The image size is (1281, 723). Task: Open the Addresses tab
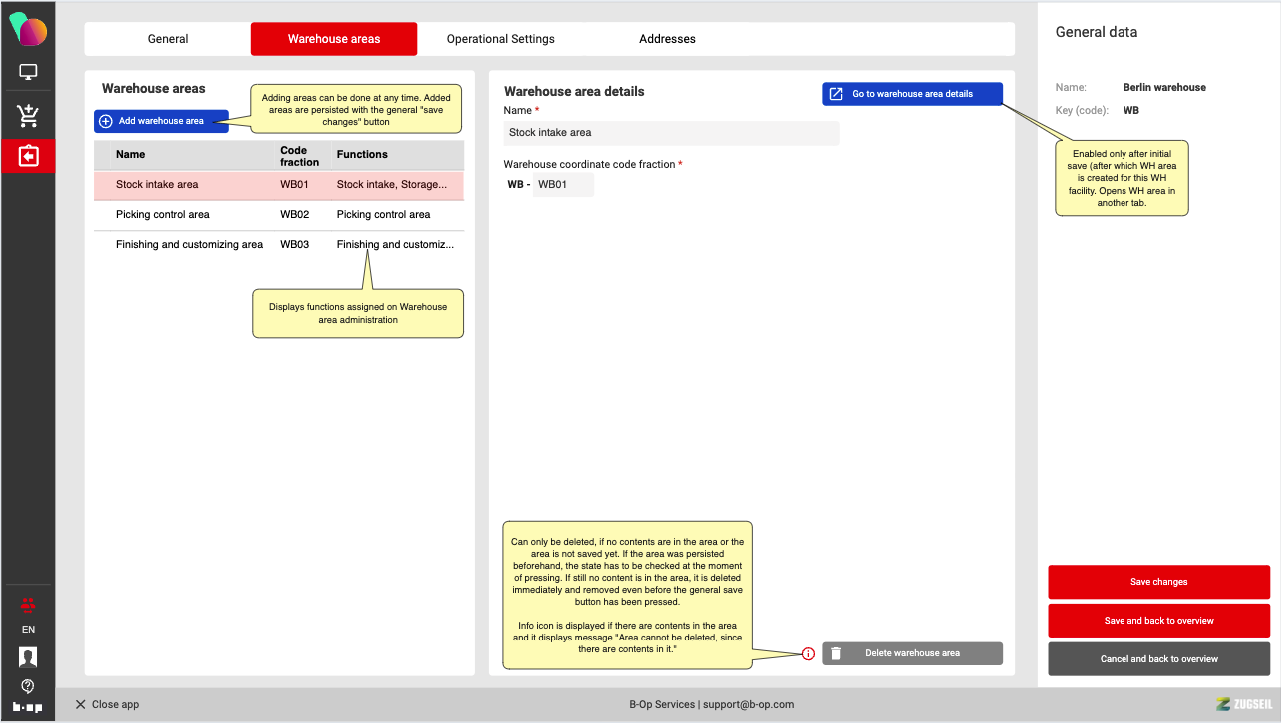pos(667,39)
